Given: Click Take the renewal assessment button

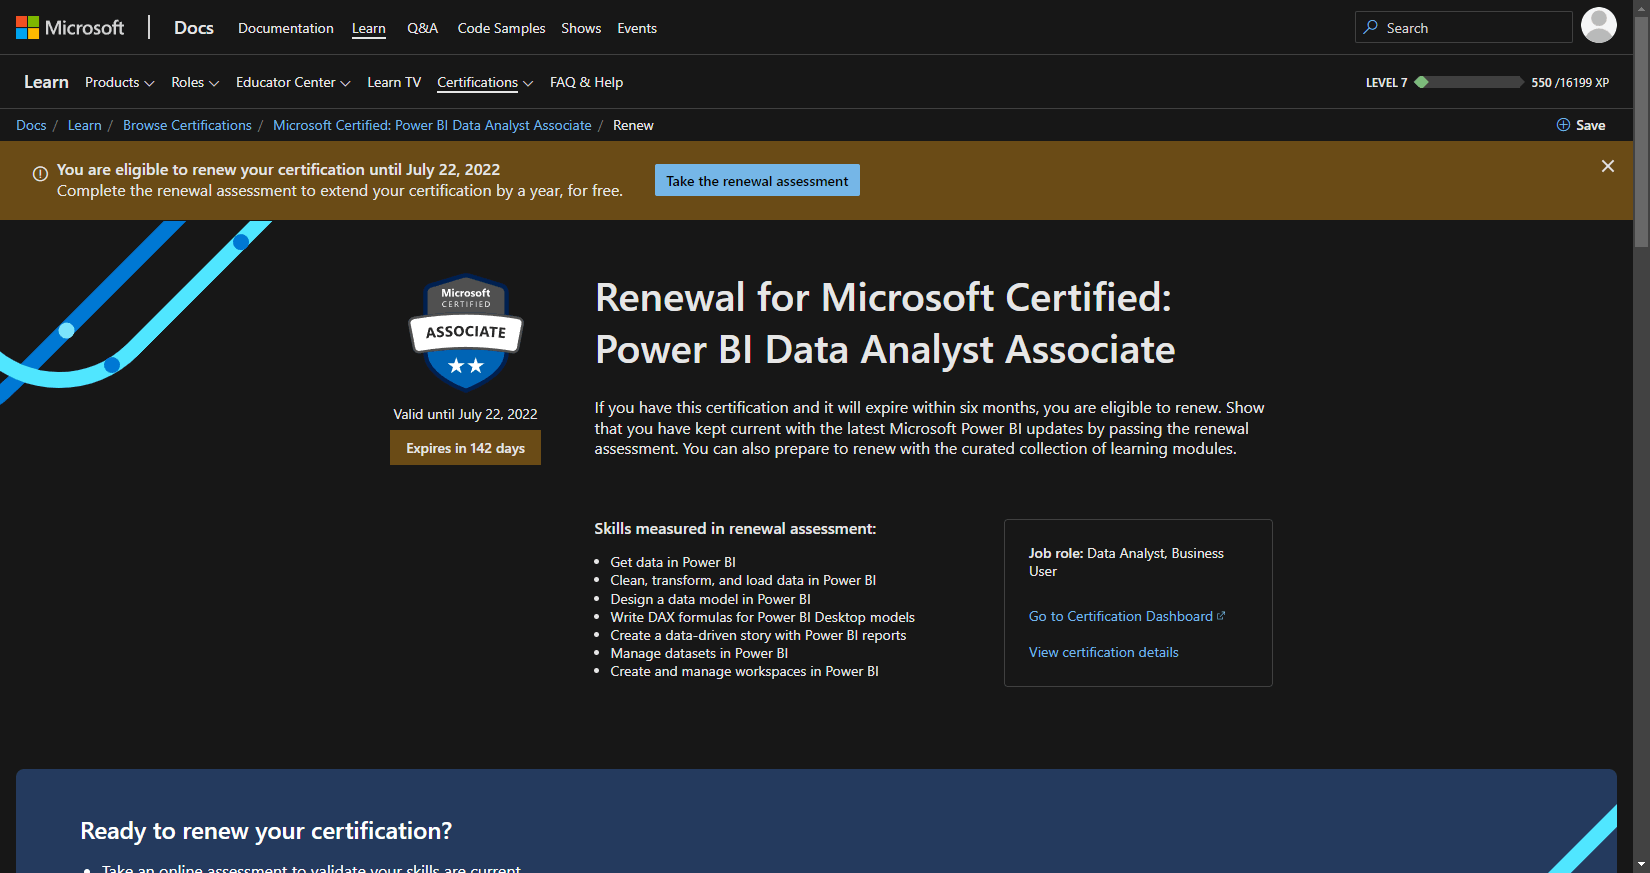Looking at the screenshot, I should (757, 180).
